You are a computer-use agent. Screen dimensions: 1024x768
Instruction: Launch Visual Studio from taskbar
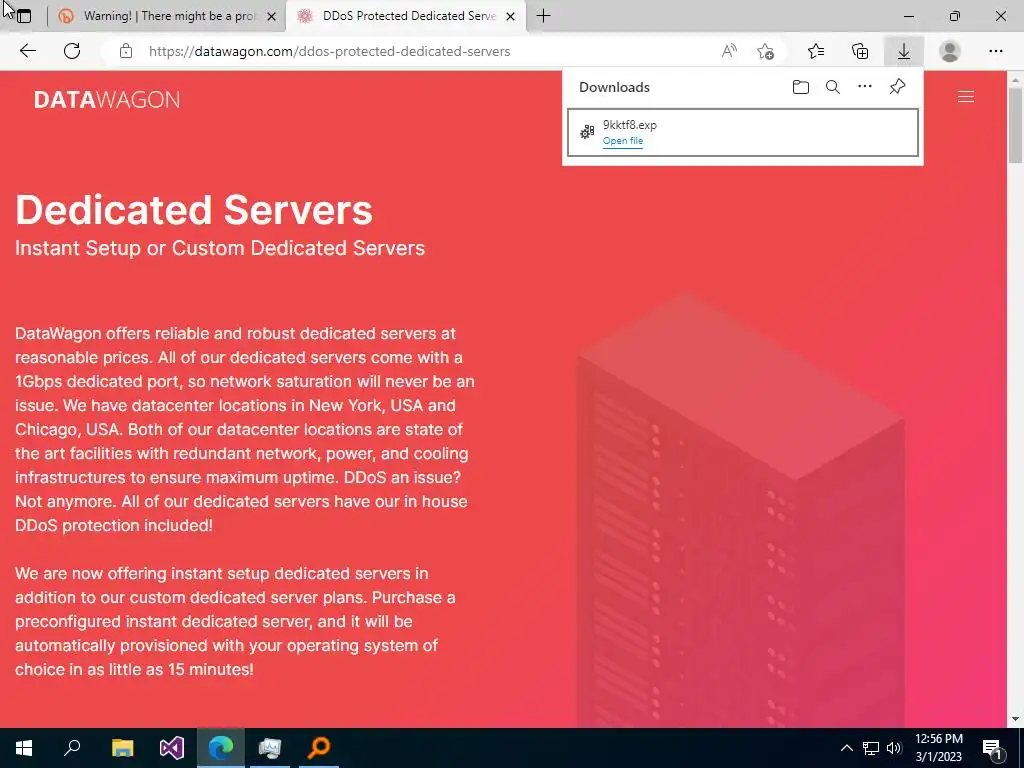tap(172, 748)
